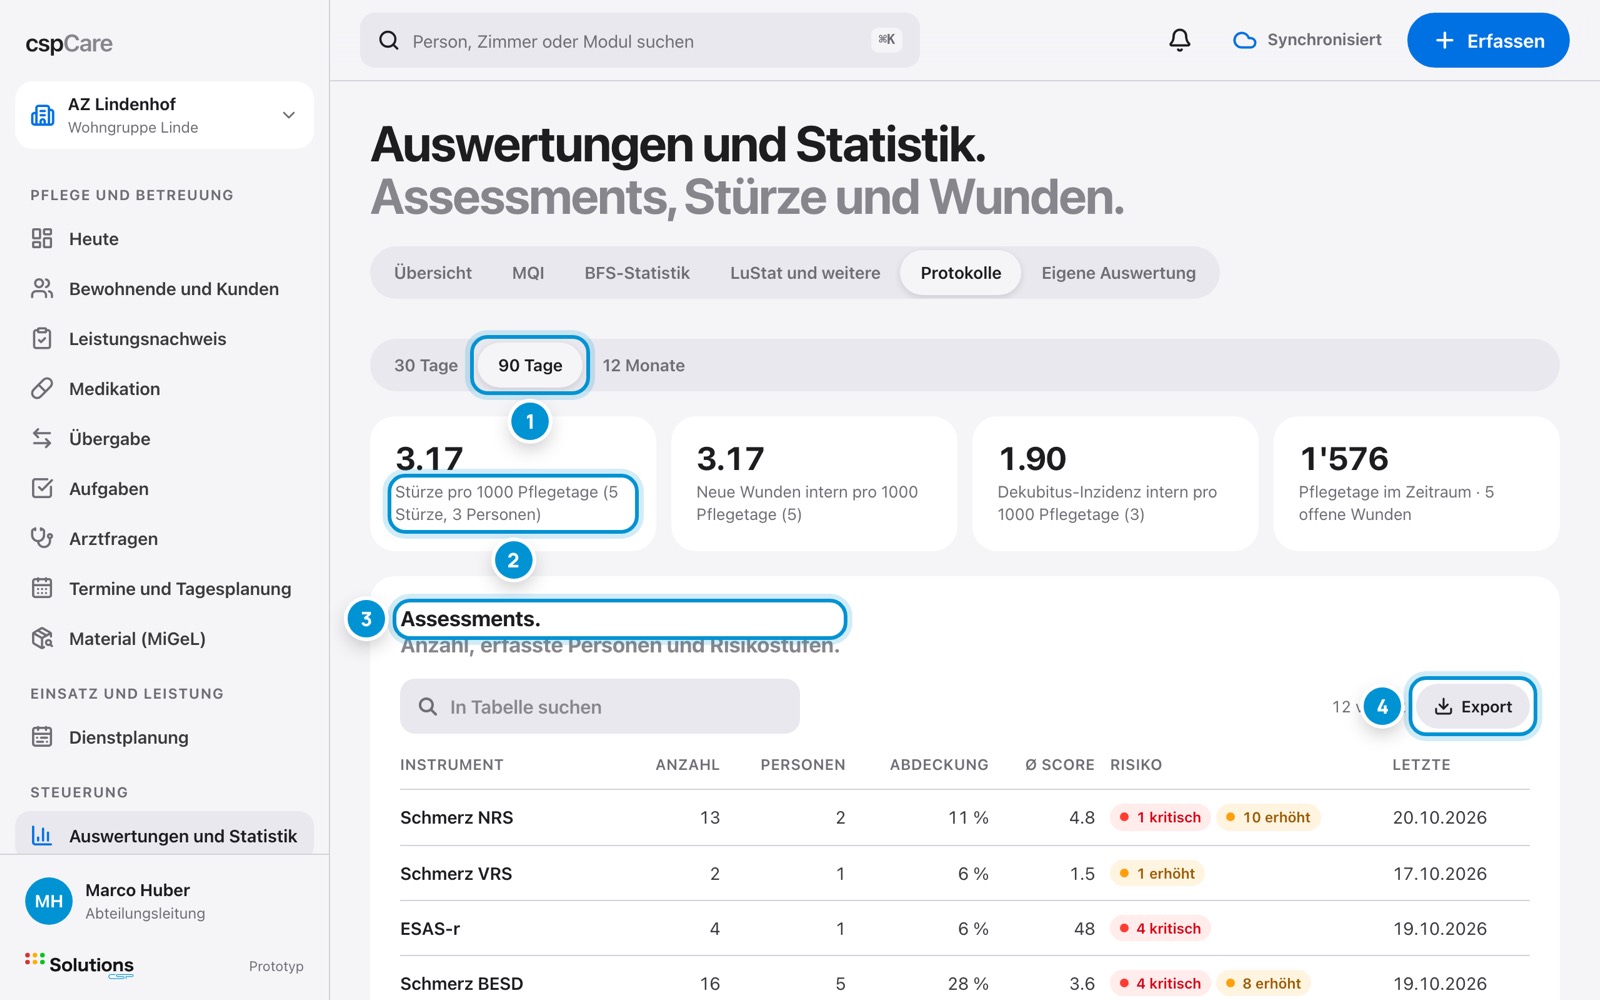Viewport: 1600px width, 1000px height.
Task: Click the Leistungsnachweis clipboard icon
Action: tap(42, 338)
